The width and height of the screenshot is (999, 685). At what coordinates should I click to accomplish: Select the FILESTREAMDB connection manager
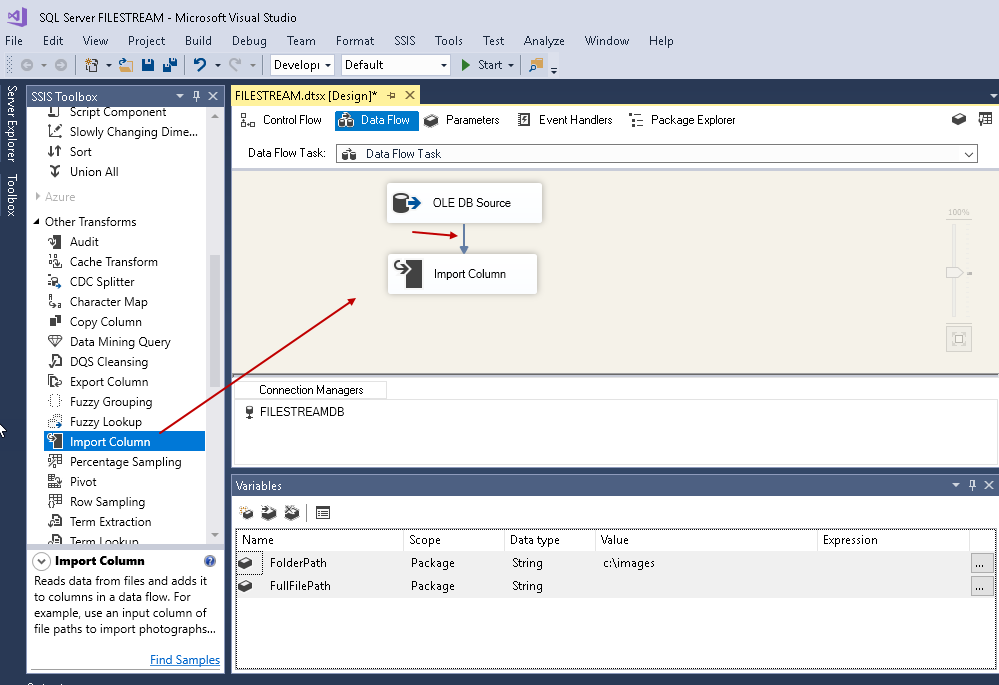tap(295, 412)
